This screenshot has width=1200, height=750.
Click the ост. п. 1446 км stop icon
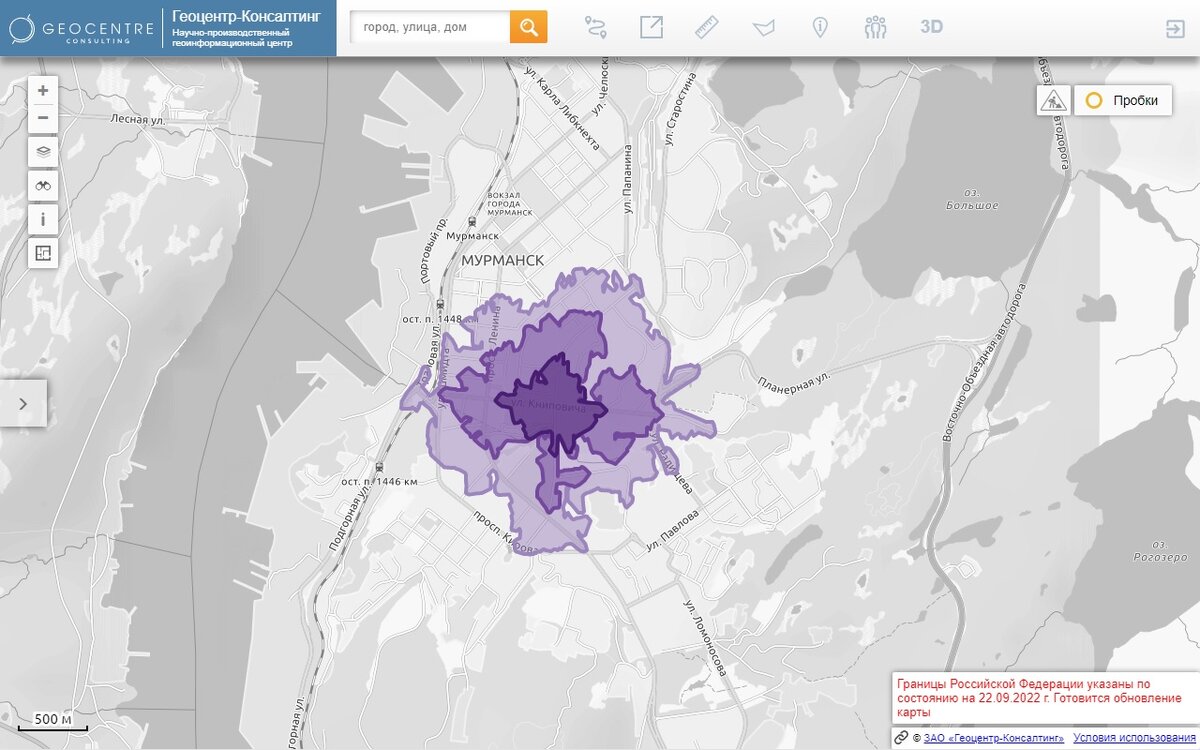378,466
